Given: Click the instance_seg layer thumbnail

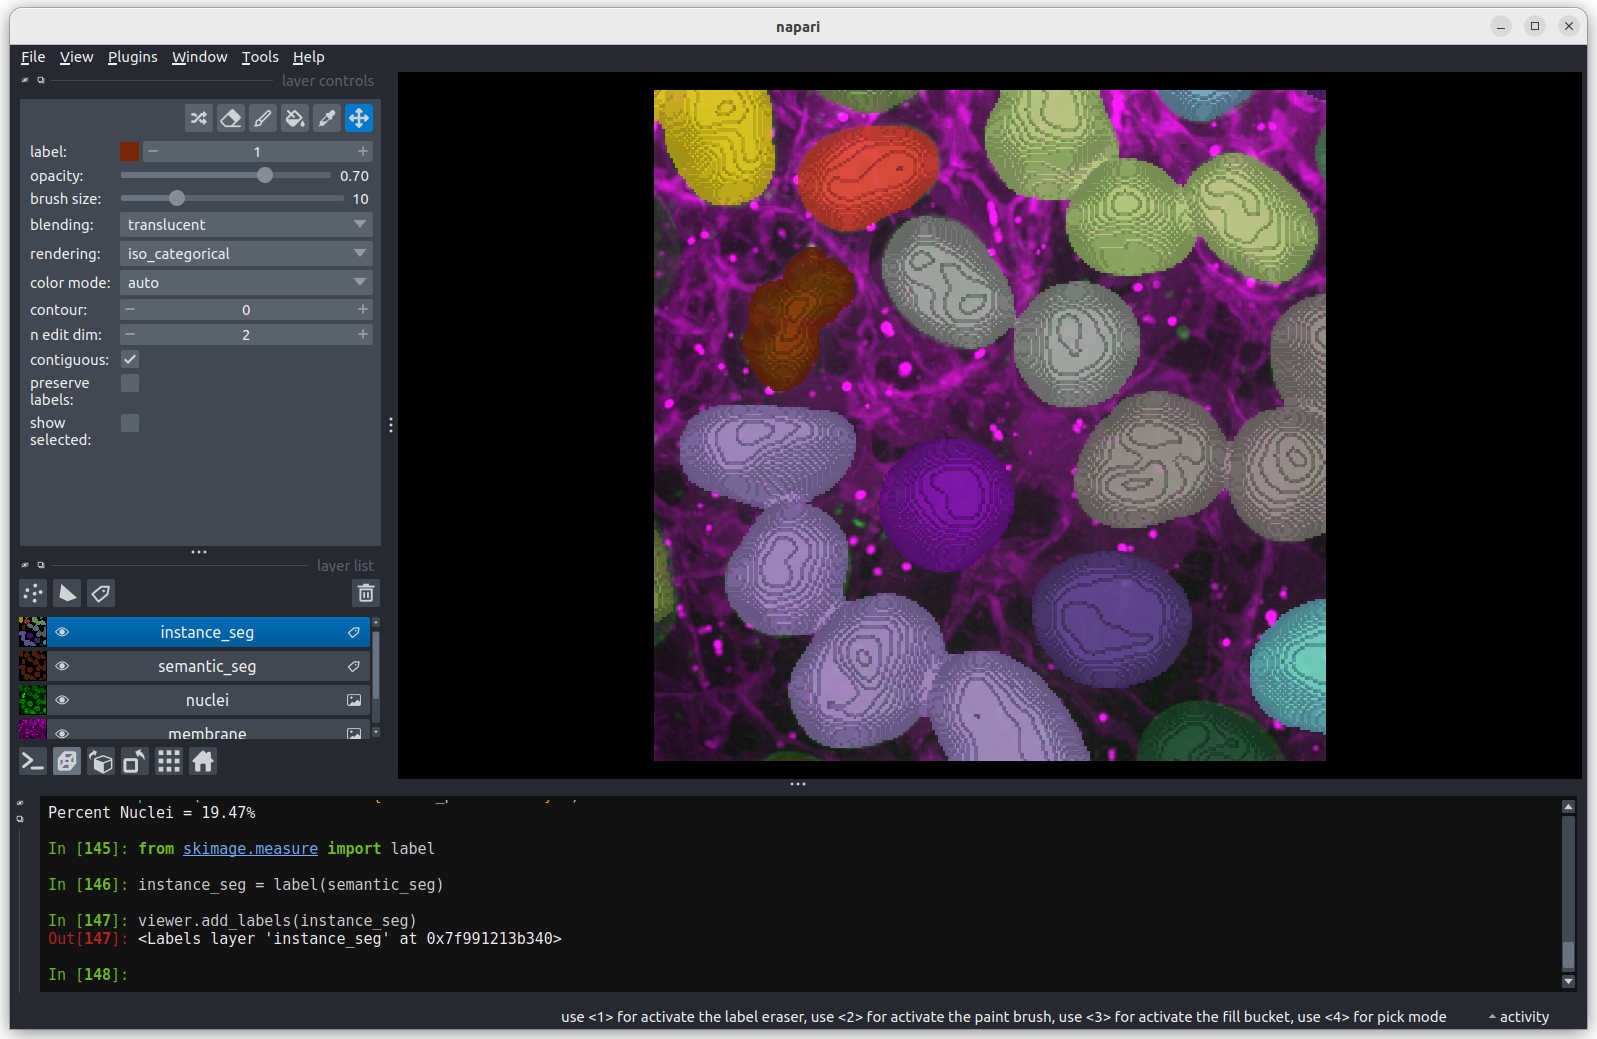Looking at the screenshot, I should click(33, 632).
